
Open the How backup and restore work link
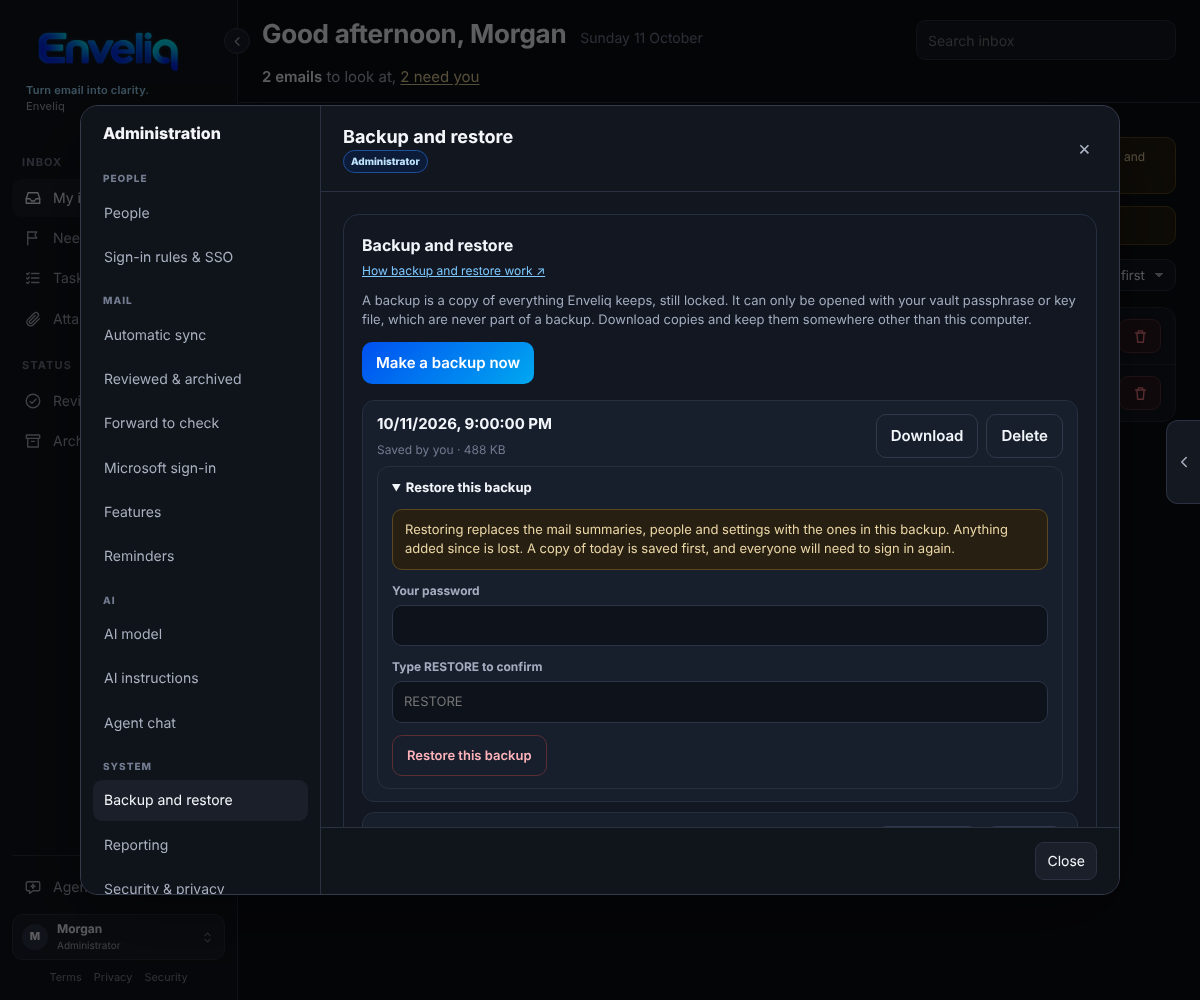coord(453,271)
